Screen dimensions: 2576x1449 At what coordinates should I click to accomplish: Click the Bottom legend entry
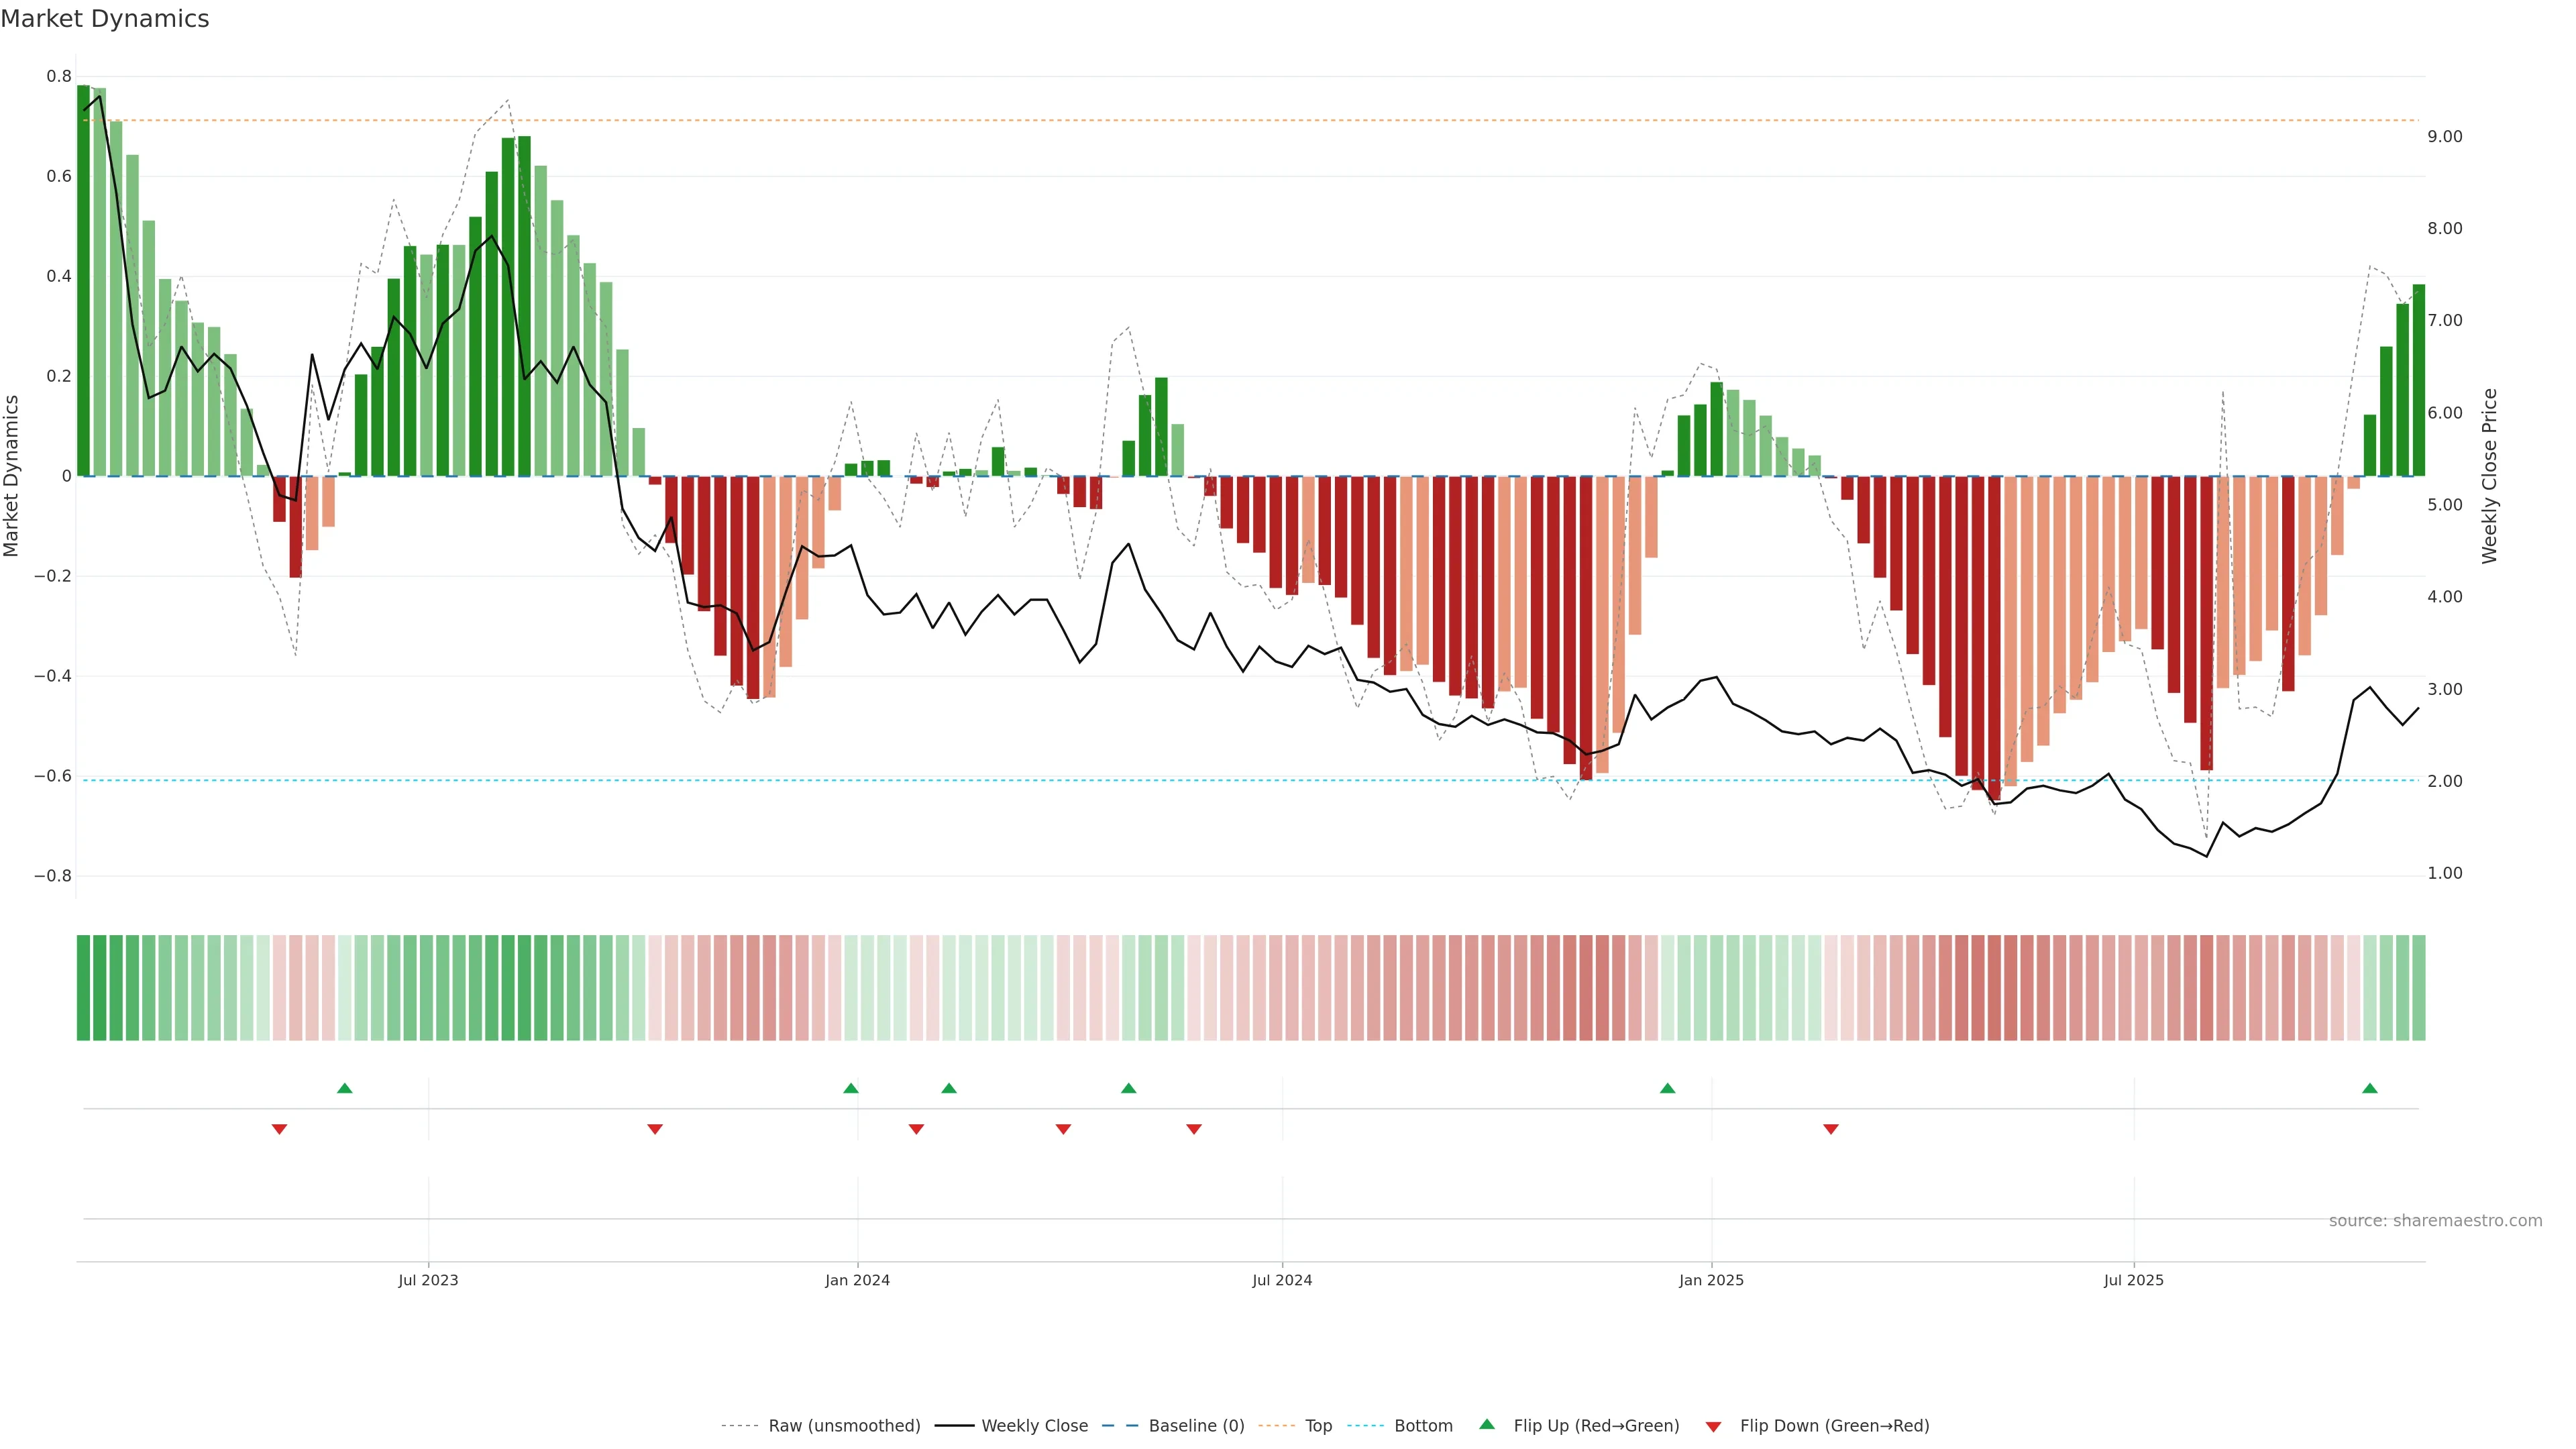[x=1423, y=1426]
